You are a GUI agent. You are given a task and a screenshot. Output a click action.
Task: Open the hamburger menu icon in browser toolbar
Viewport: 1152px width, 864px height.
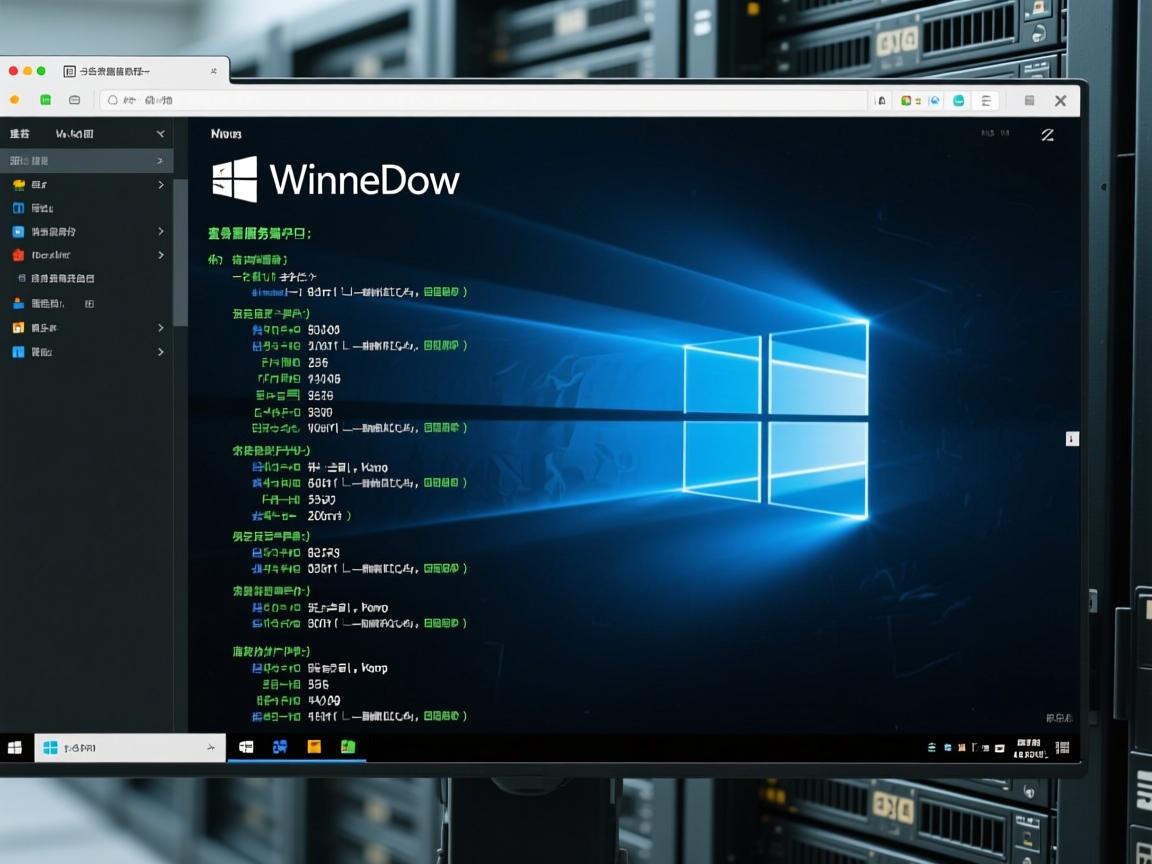point(986,100)
